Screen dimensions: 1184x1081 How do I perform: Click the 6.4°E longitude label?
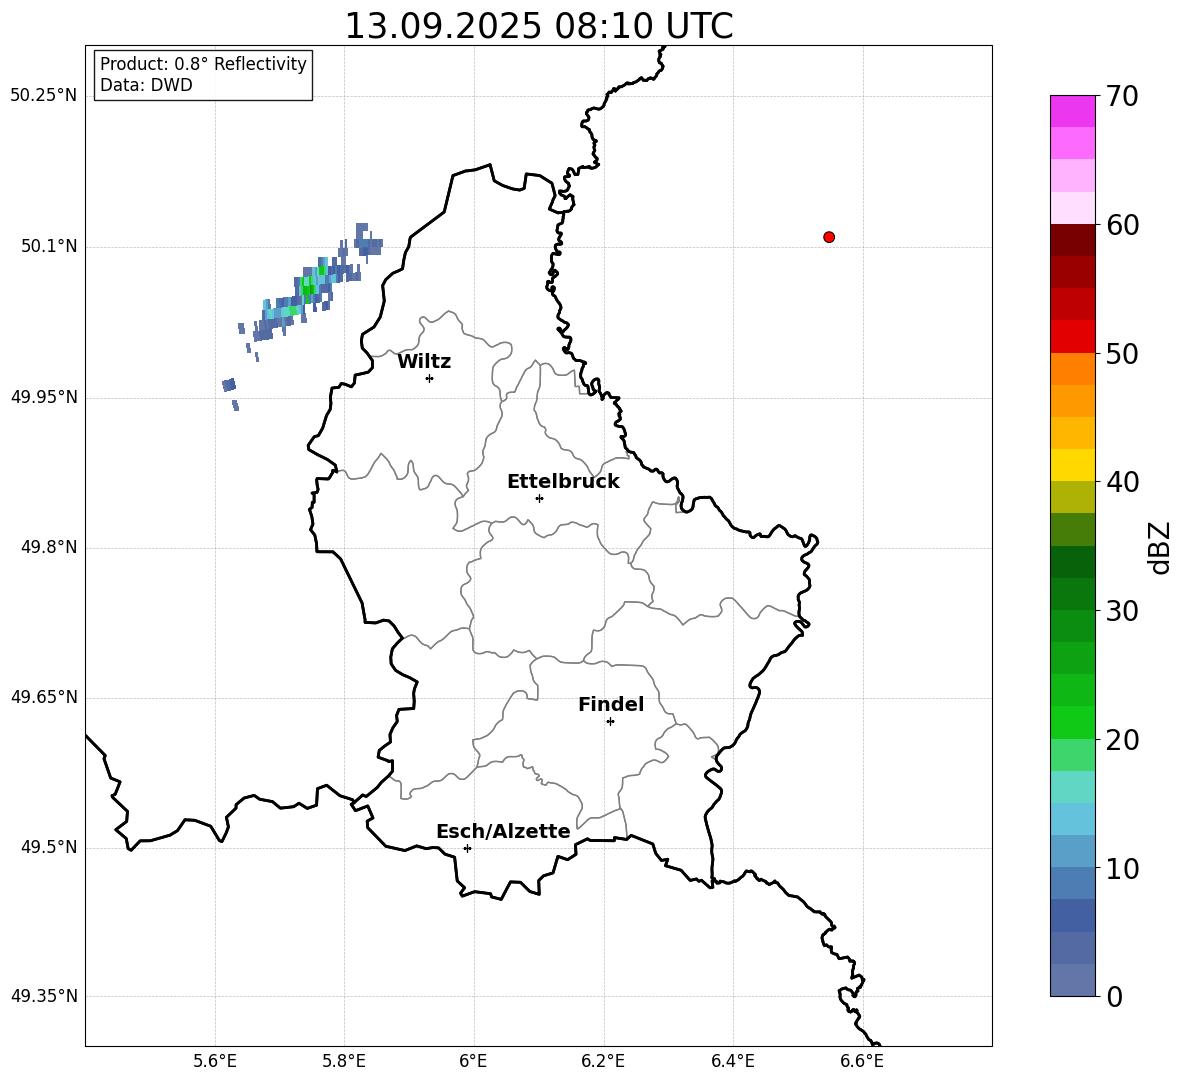coord(732,1061)
